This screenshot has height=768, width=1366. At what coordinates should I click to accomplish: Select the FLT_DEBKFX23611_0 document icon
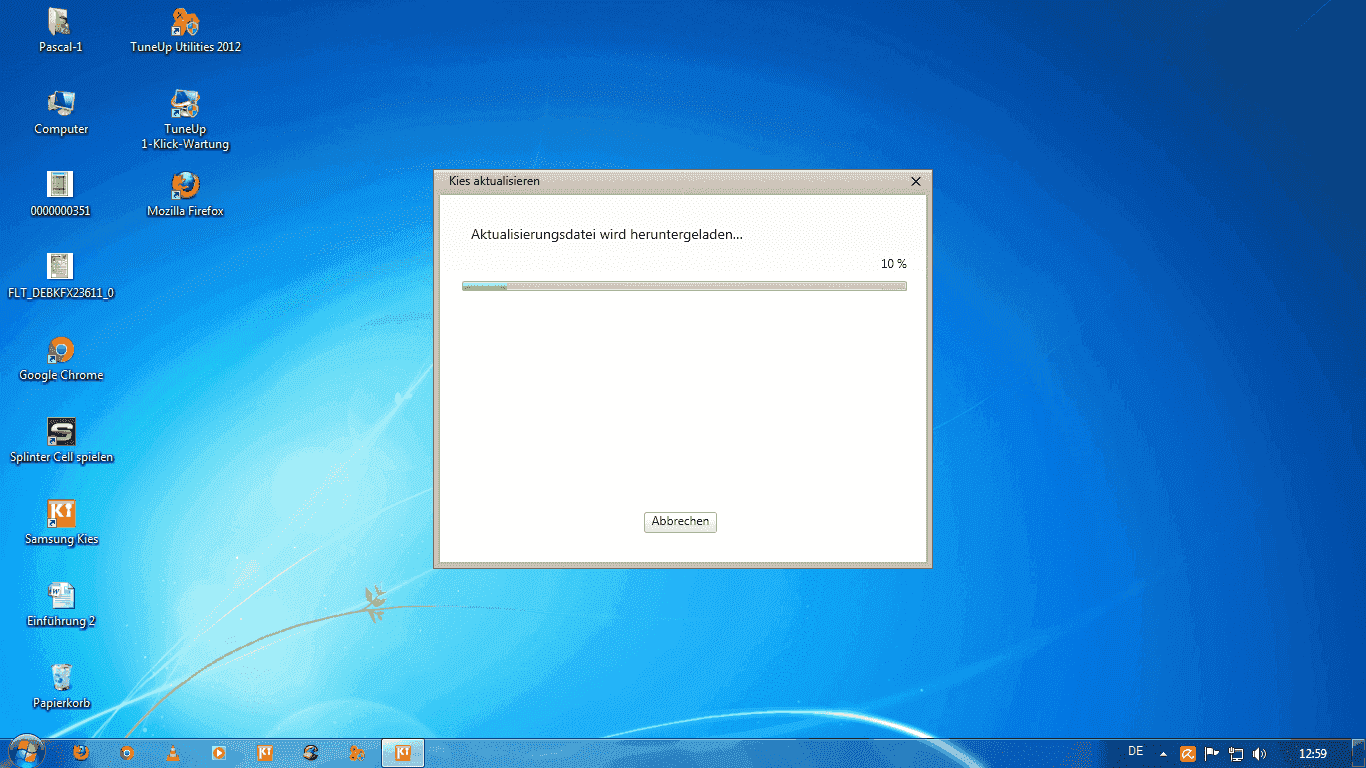(60, 276)
